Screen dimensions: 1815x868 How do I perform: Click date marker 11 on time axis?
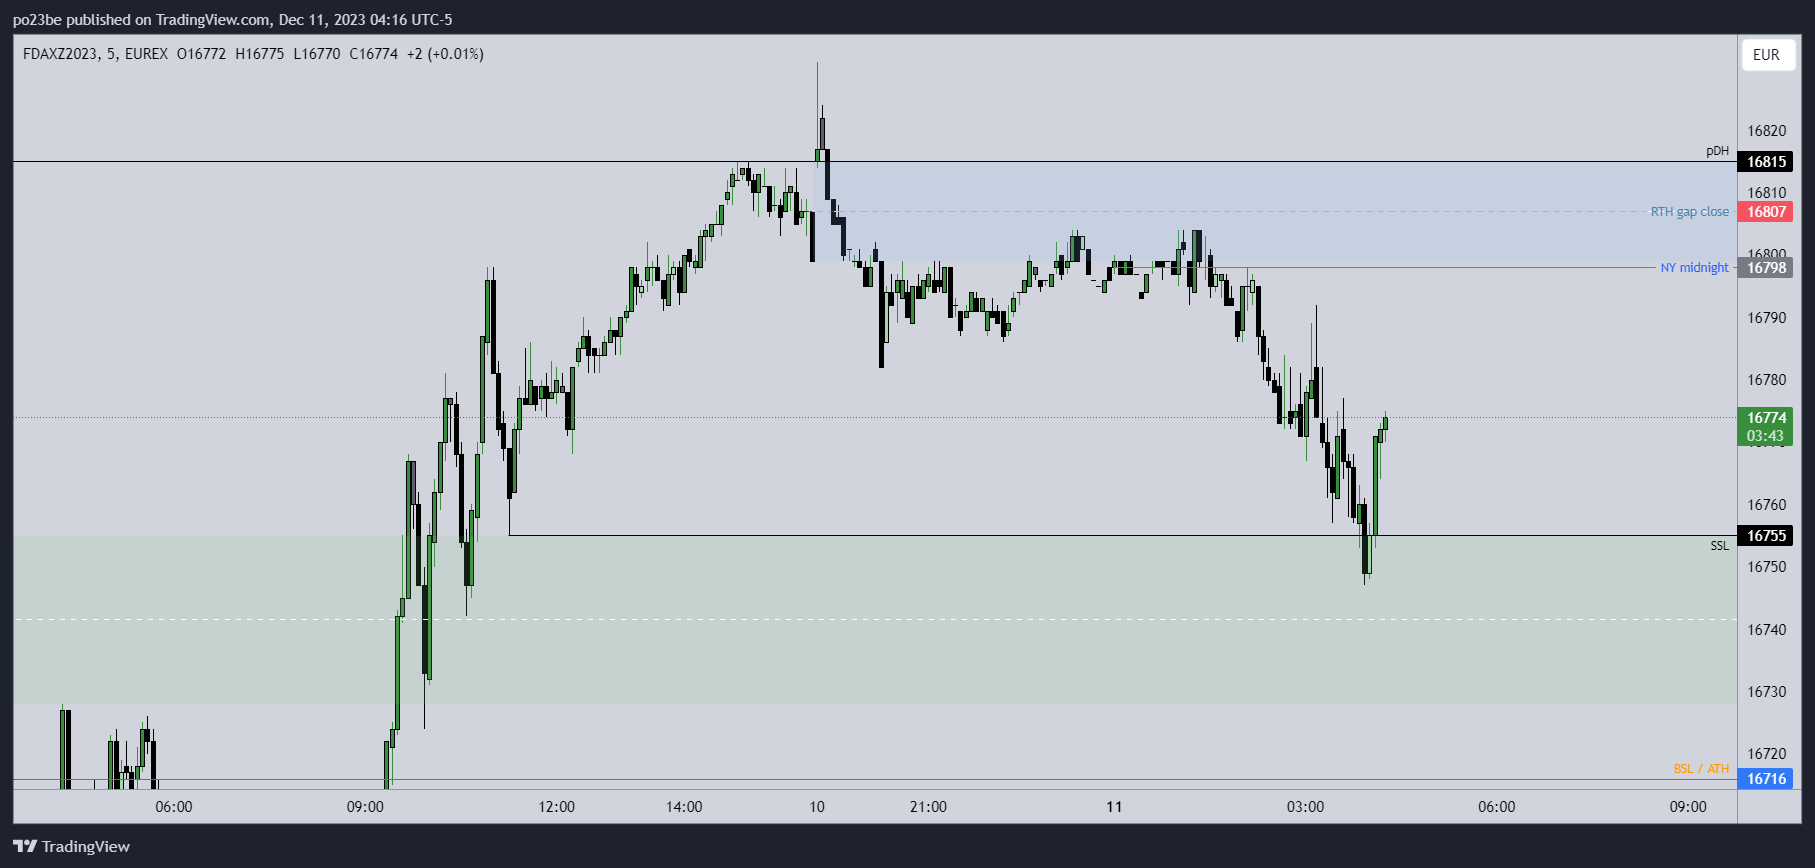(1114, 807)
